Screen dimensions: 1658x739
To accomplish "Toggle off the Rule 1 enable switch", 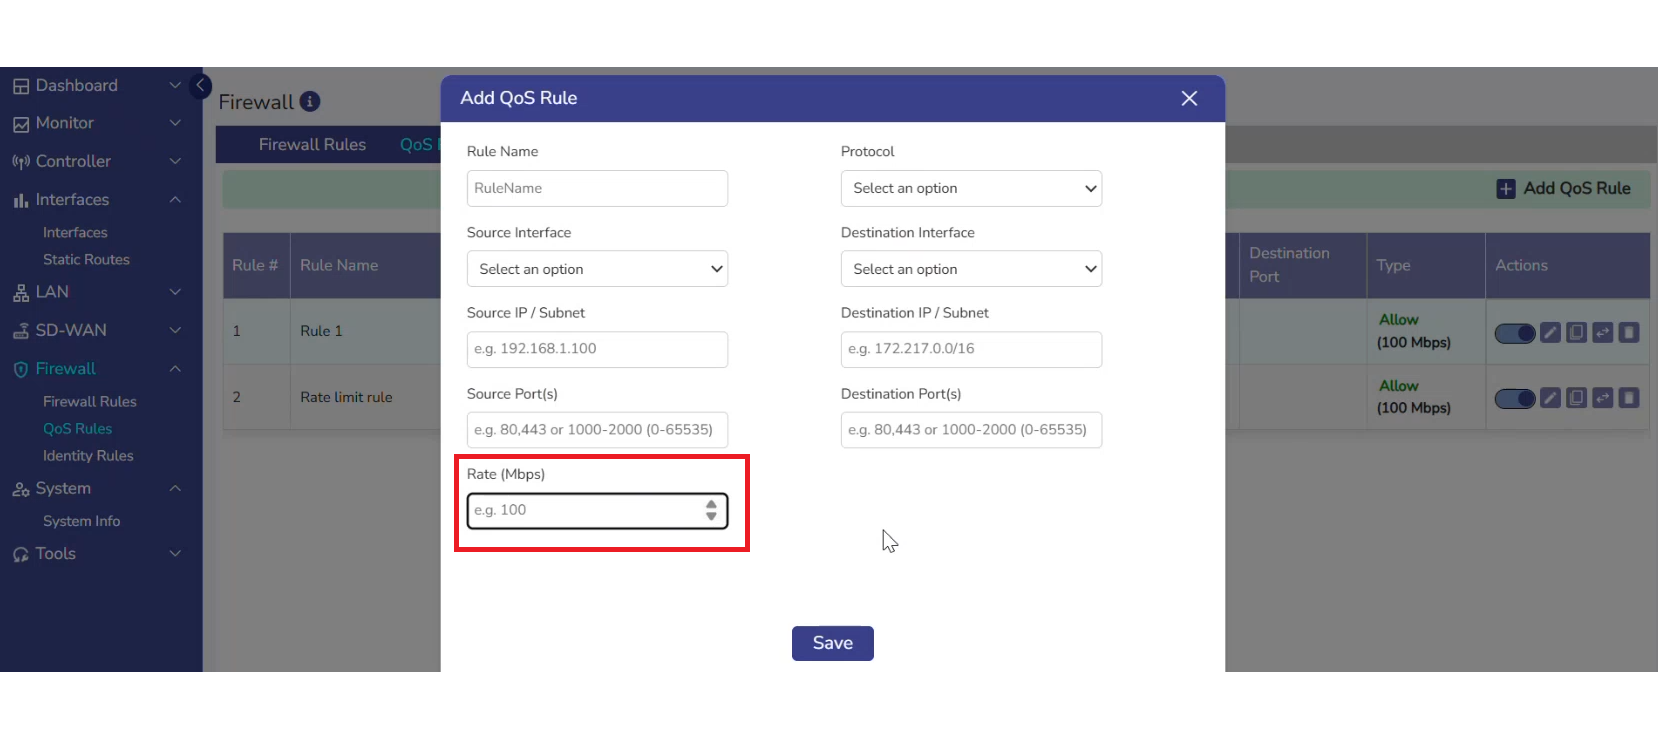I will pyautogui.click(x=1514, y=333).
